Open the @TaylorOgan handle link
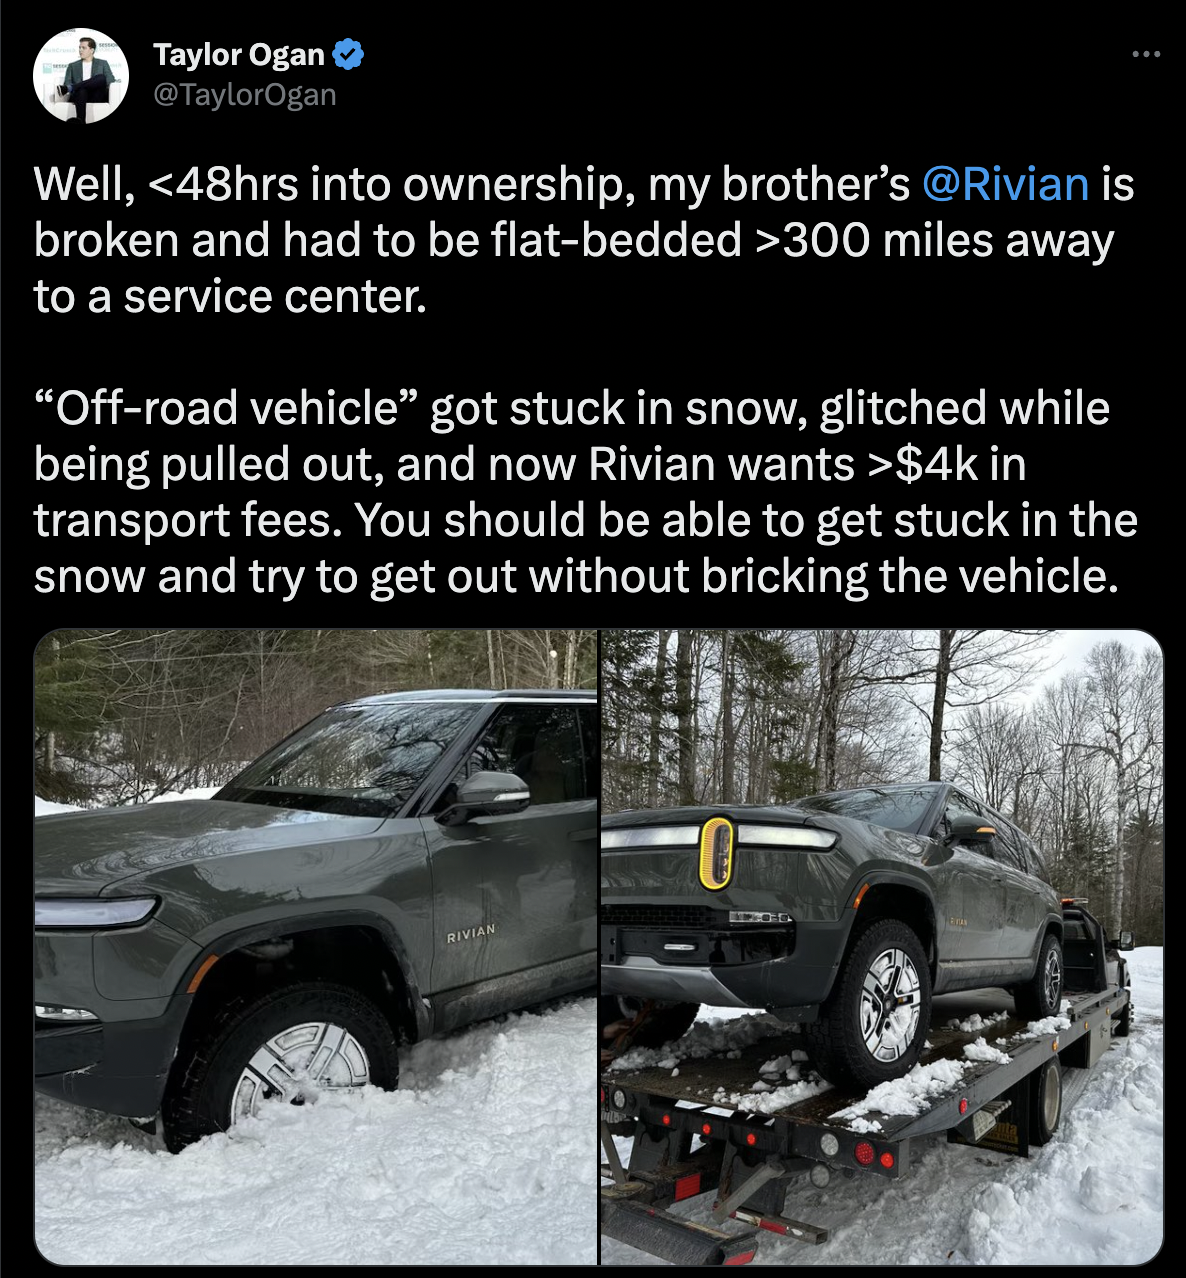1186x1278 pixels. (245, 95)
